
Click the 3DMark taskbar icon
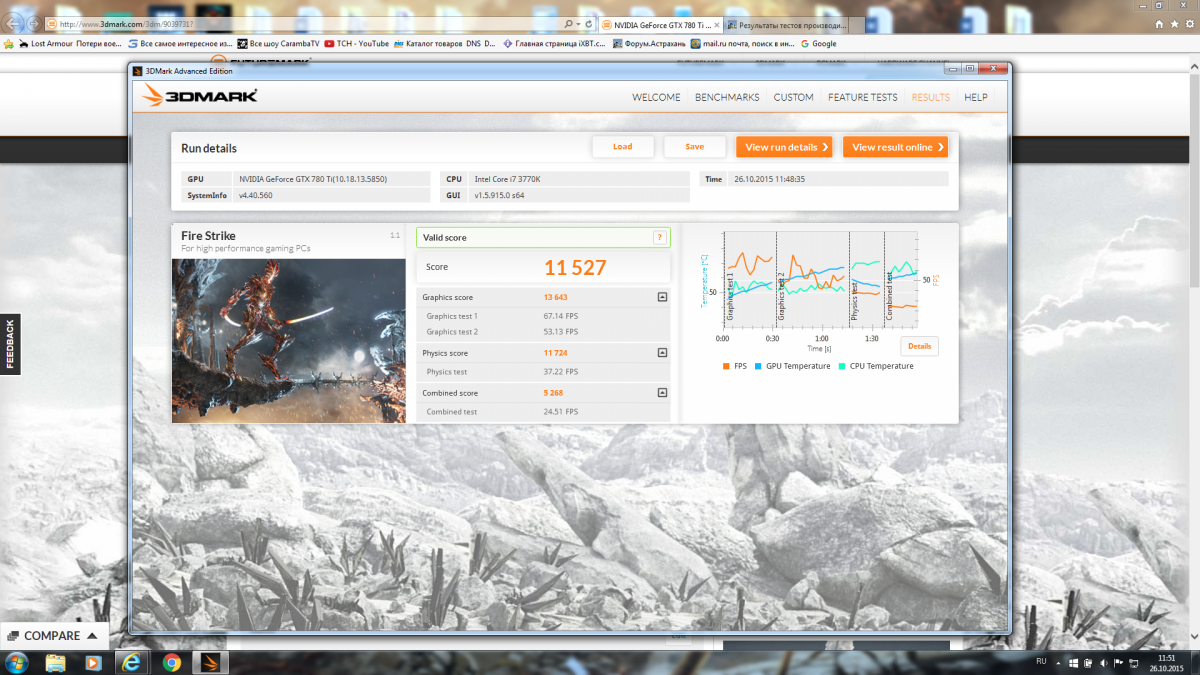pos(210,662)
